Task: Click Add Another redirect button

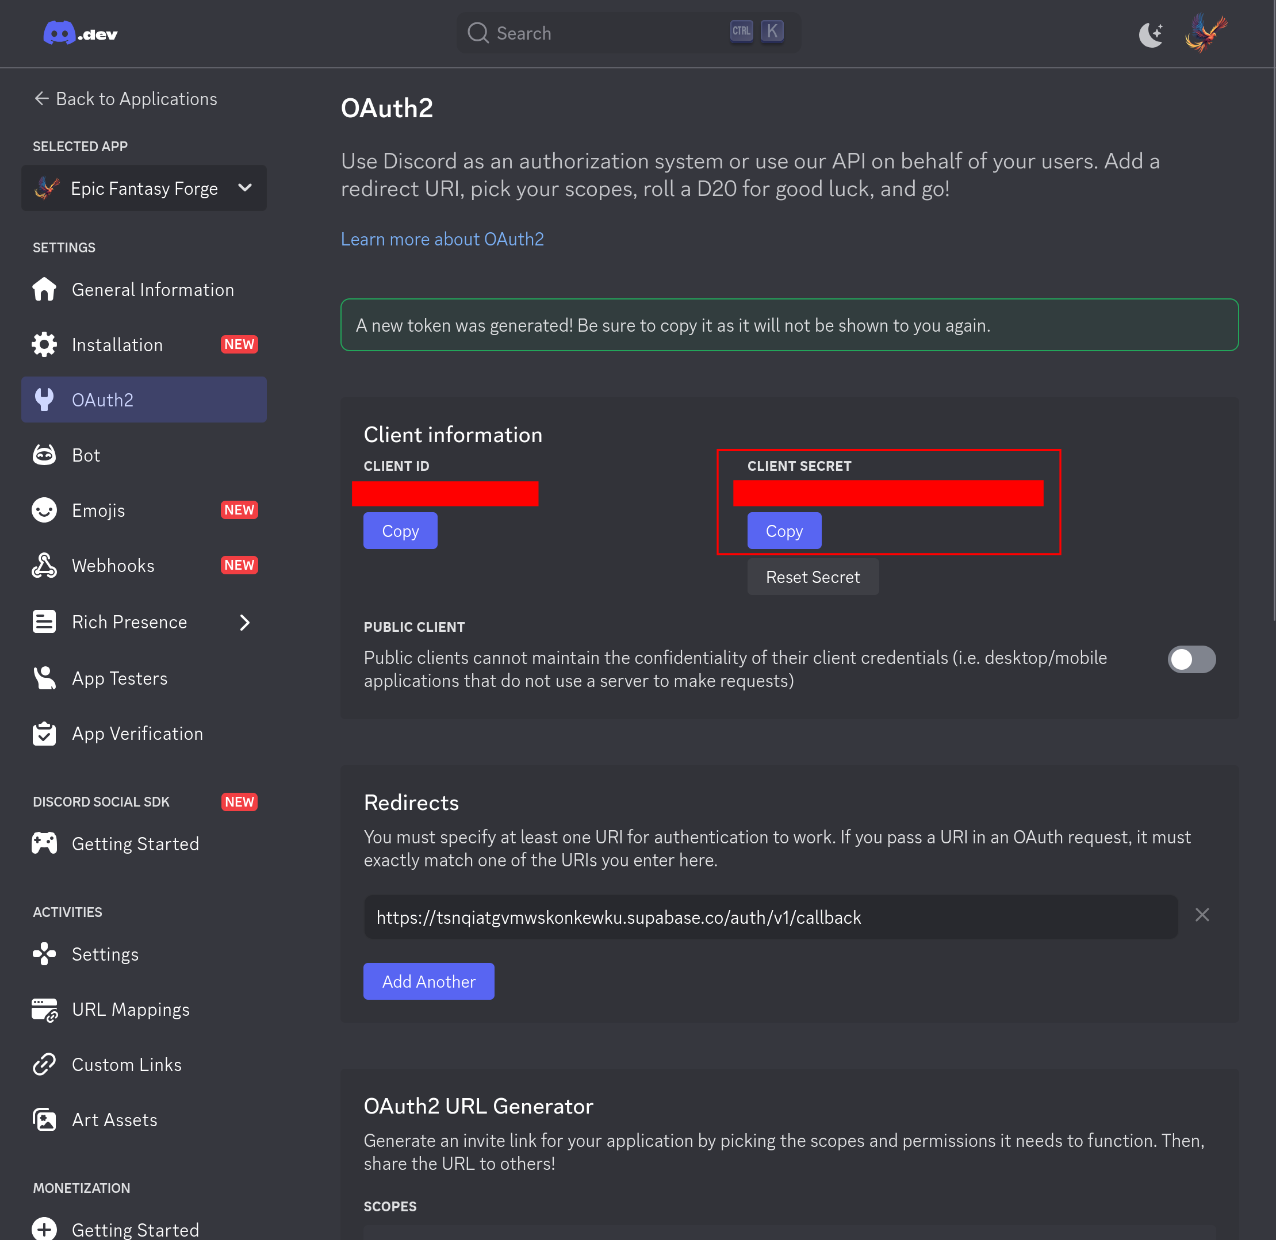Action: [x=428, y=981]
